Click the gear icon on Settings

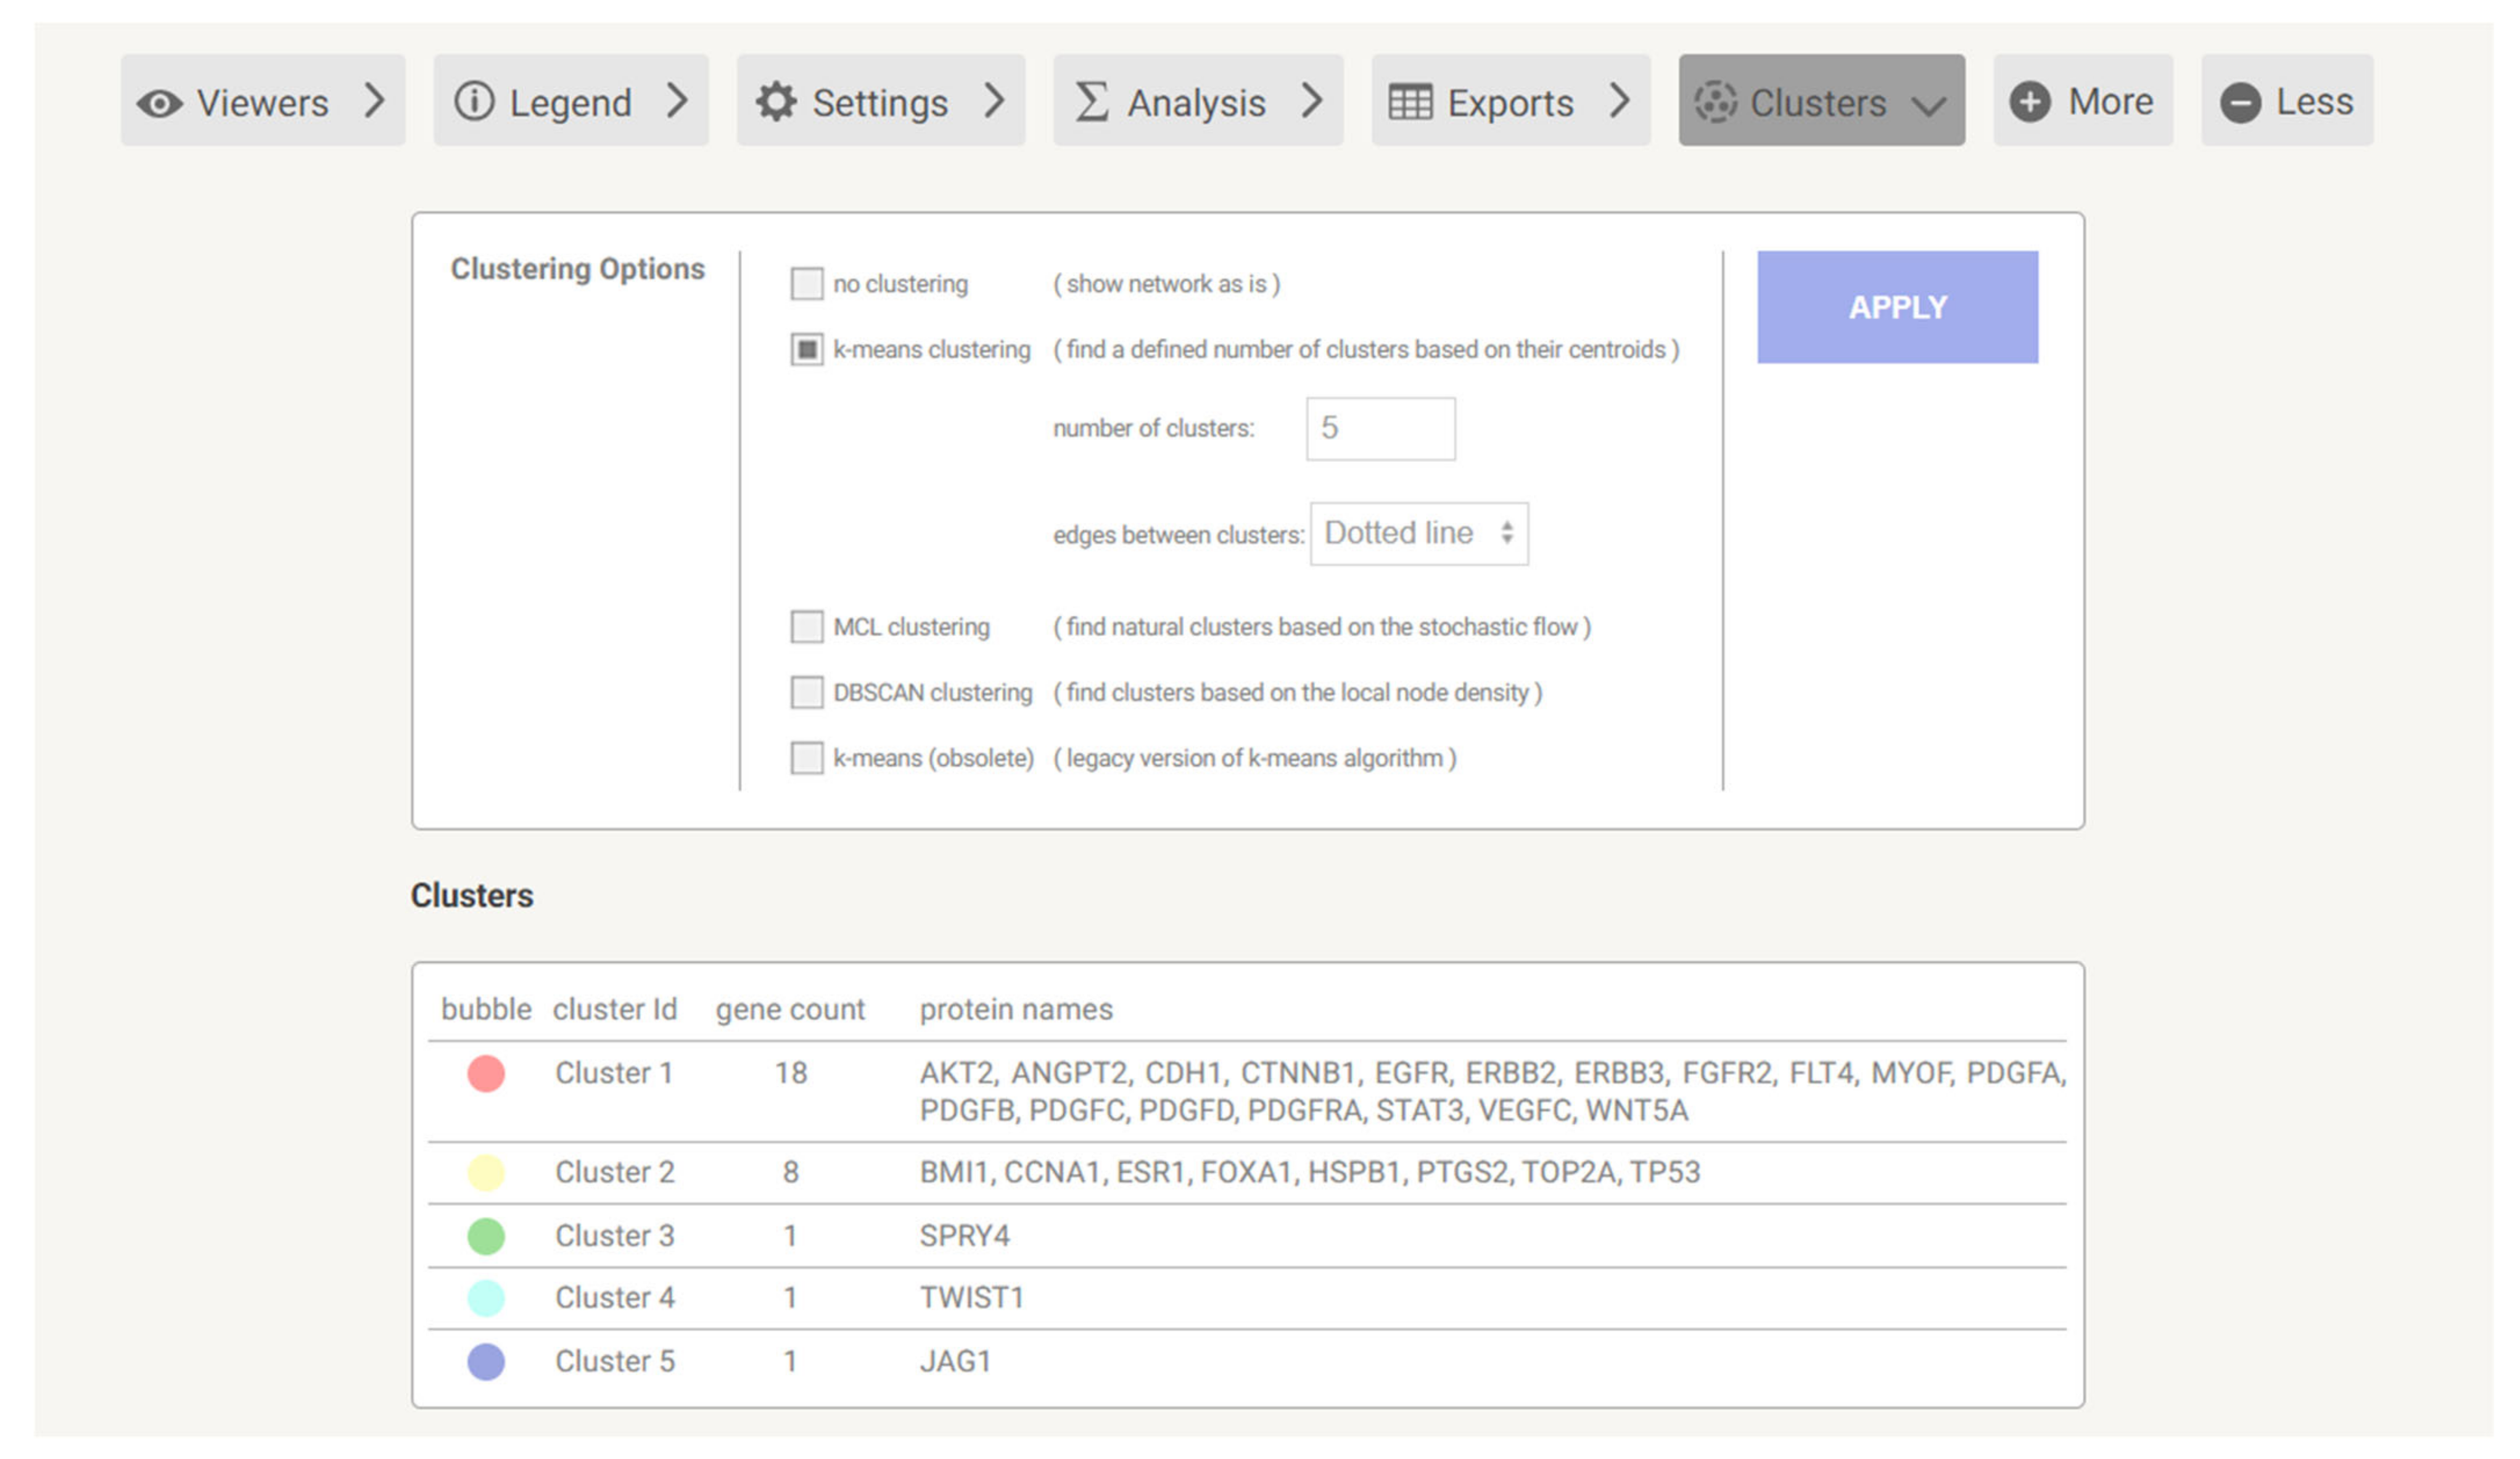pyautogui.click(x=776, y=102)
